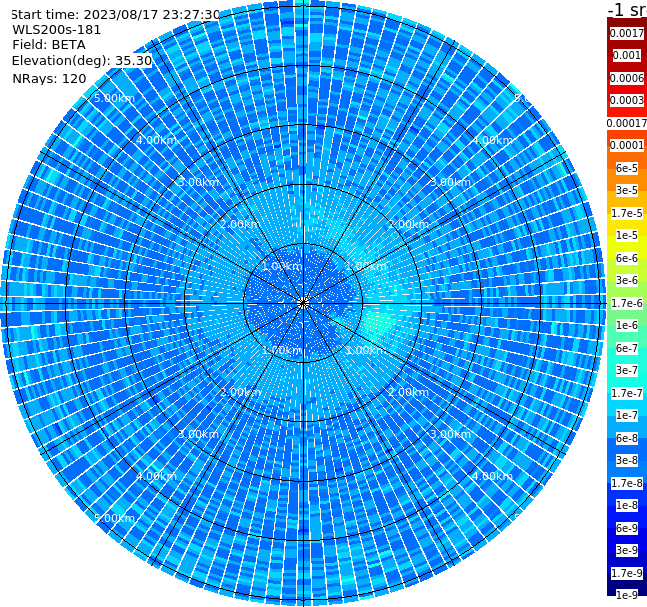
Task: Click the sr unit title above color bar
Action: click(x=627, y=9)
